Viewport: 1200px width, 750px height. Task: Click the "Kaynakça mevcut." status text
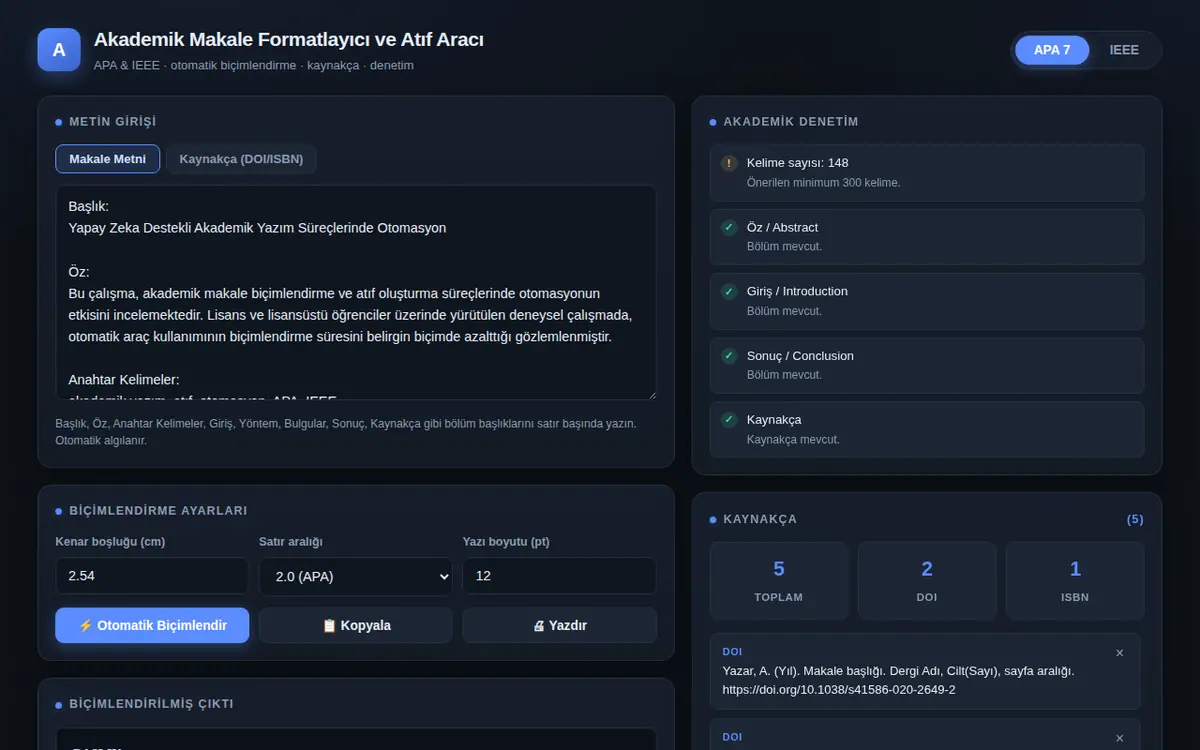(x=793, y=439)
